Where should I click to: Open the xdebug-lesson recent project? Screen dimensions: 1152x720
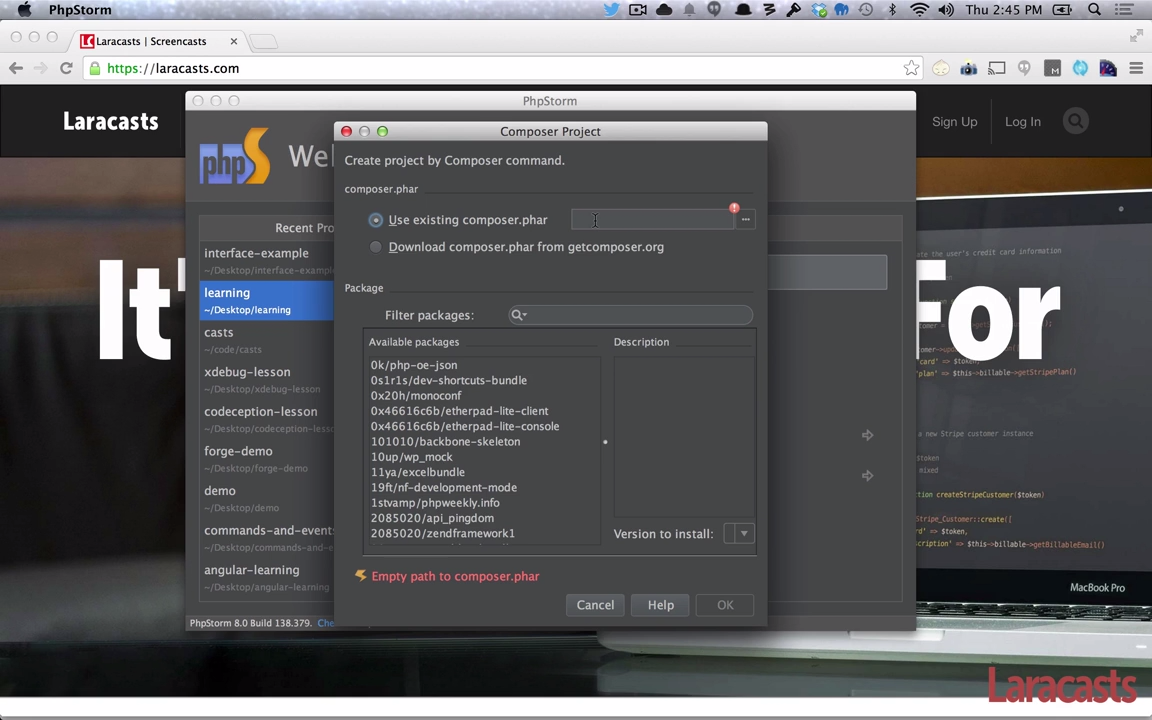pyautogui.click(x=266, y=379)
